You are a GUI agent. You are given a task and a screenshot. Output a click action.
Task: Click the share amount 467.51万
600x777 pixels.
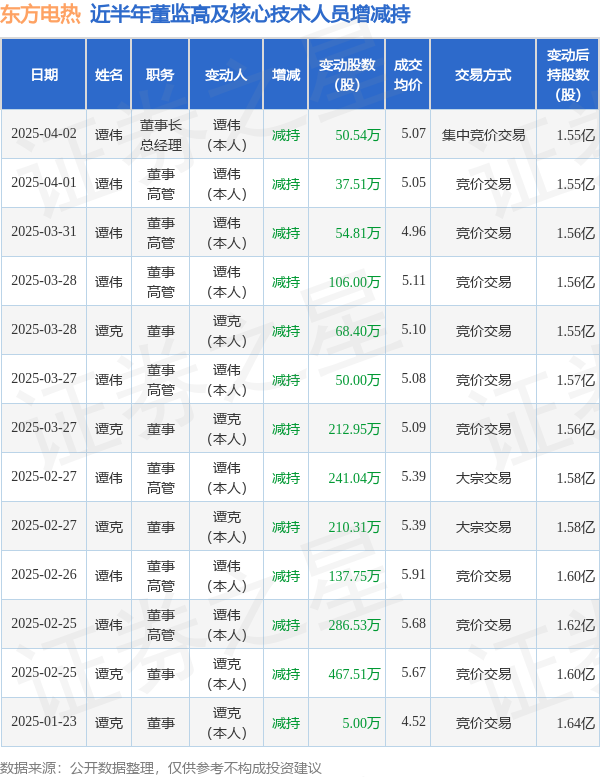click(x=354, y=674)
